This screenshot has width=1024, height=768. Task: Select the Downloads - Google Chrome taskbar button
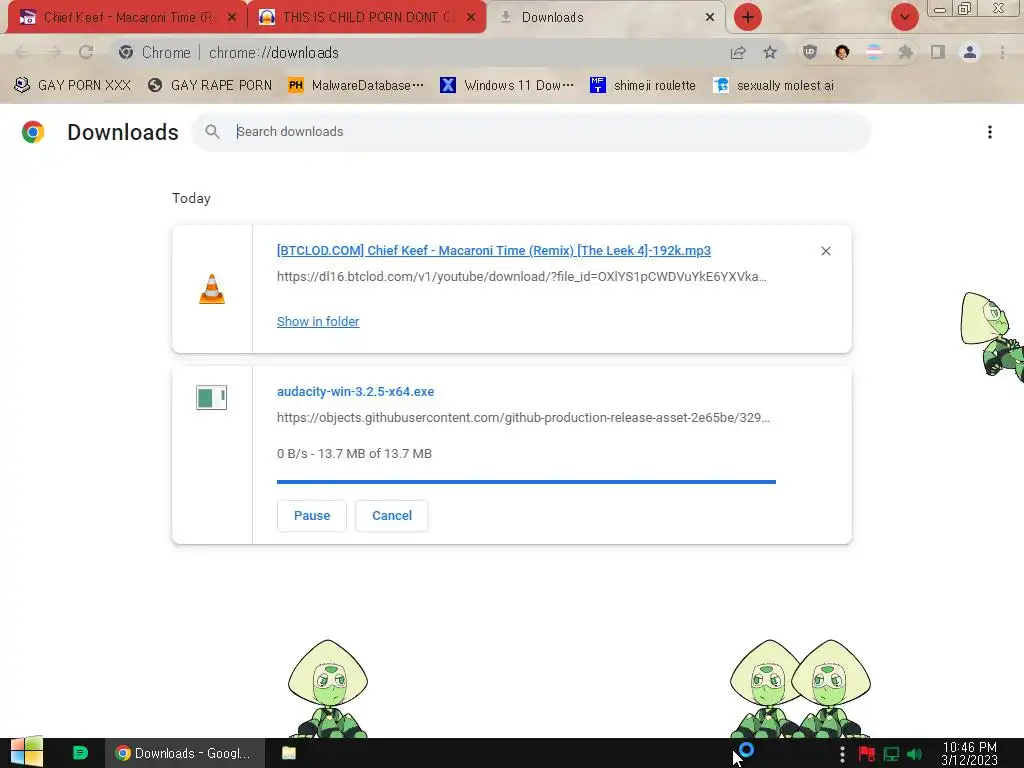click(185, 753)
